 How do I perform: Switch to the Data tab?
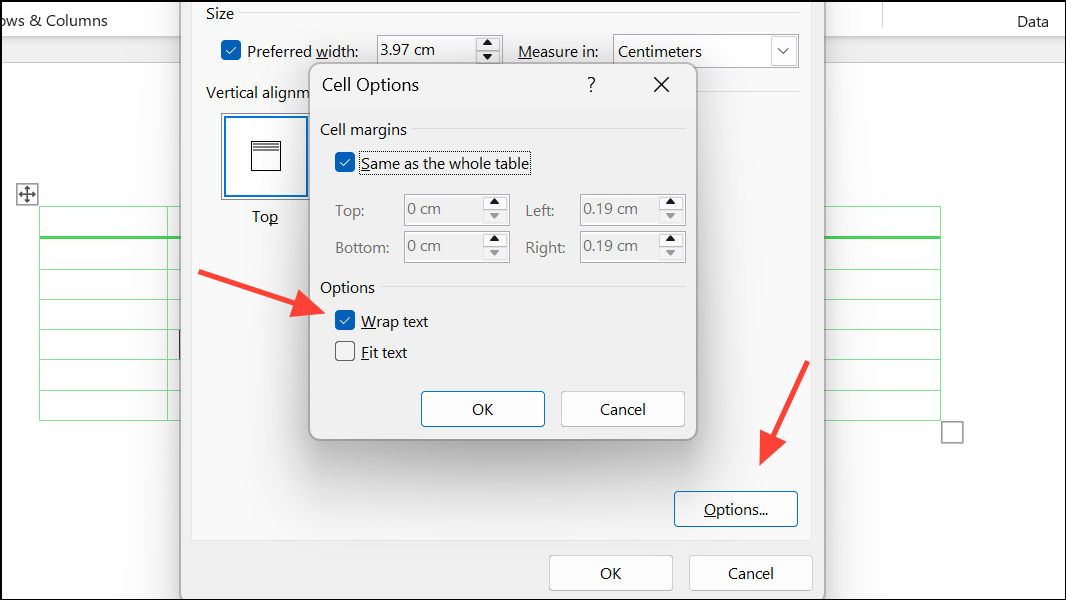click(1032, 20)
